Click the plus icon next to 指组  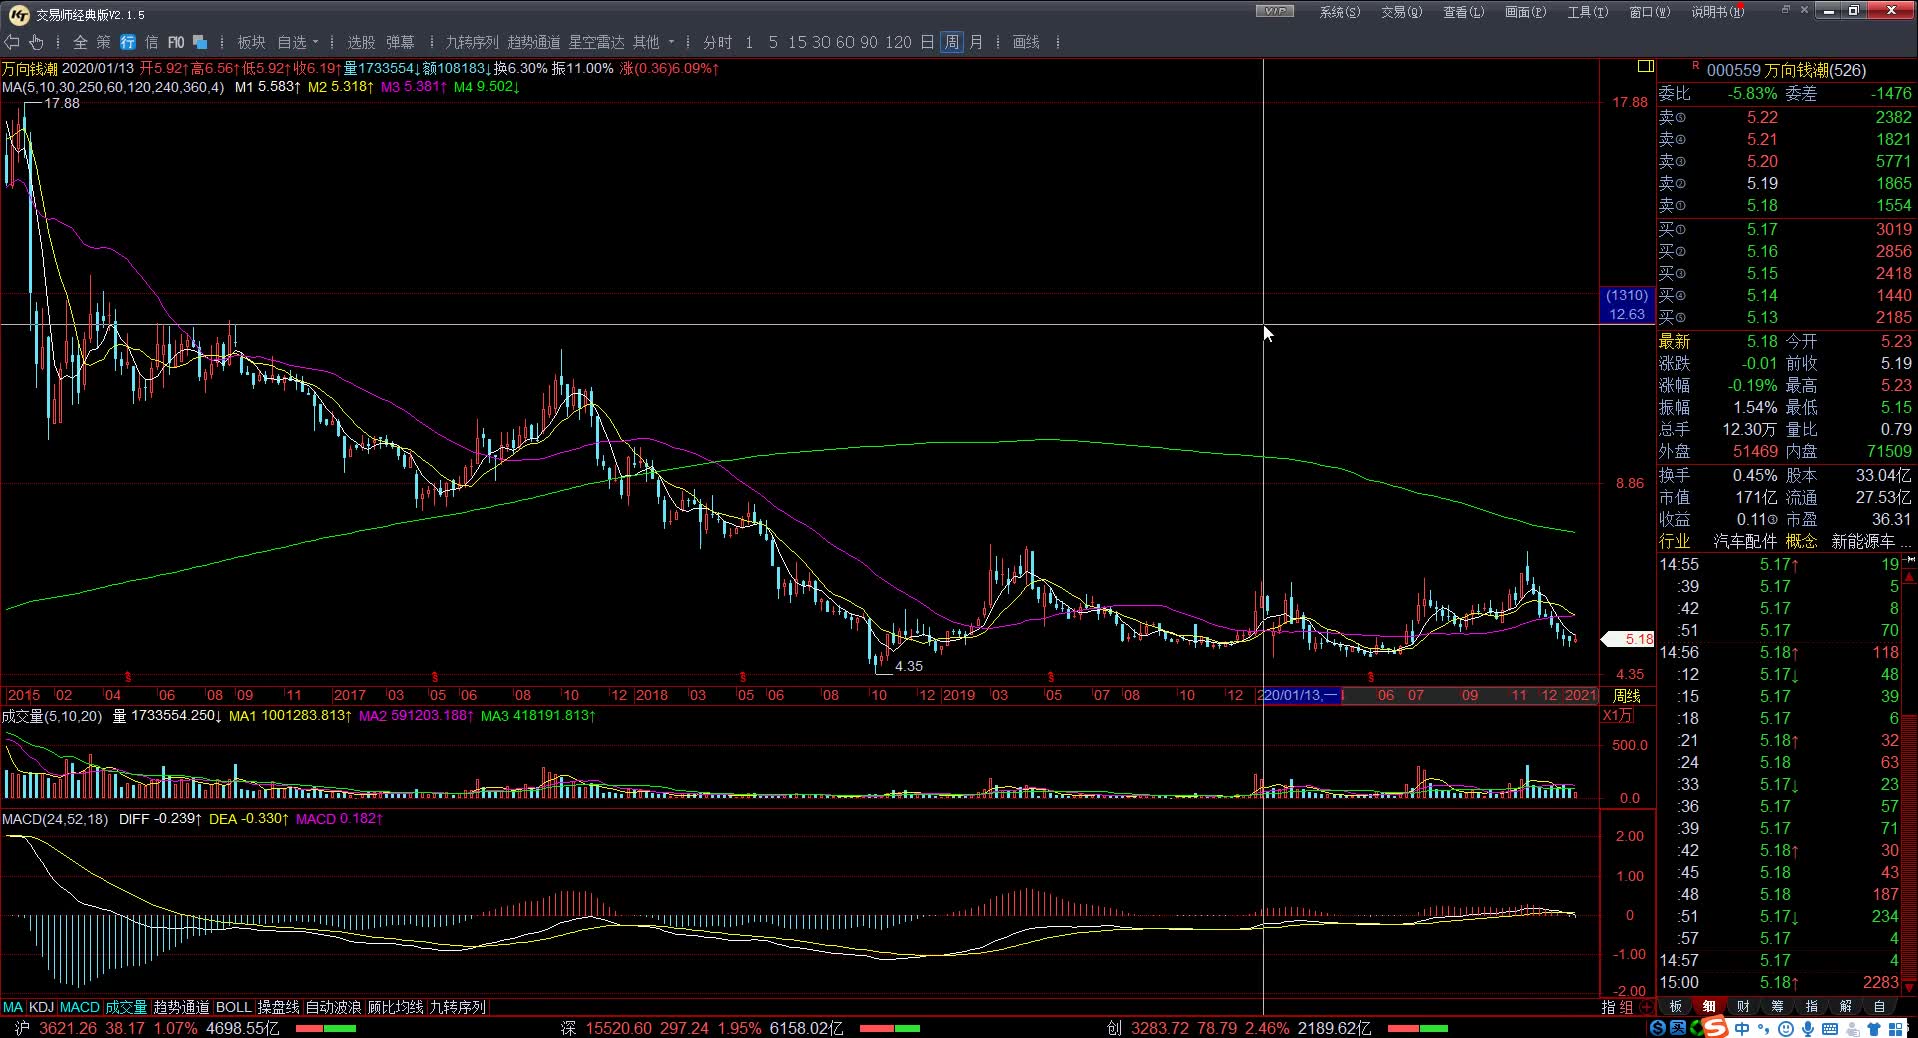coord(1646,1007)
